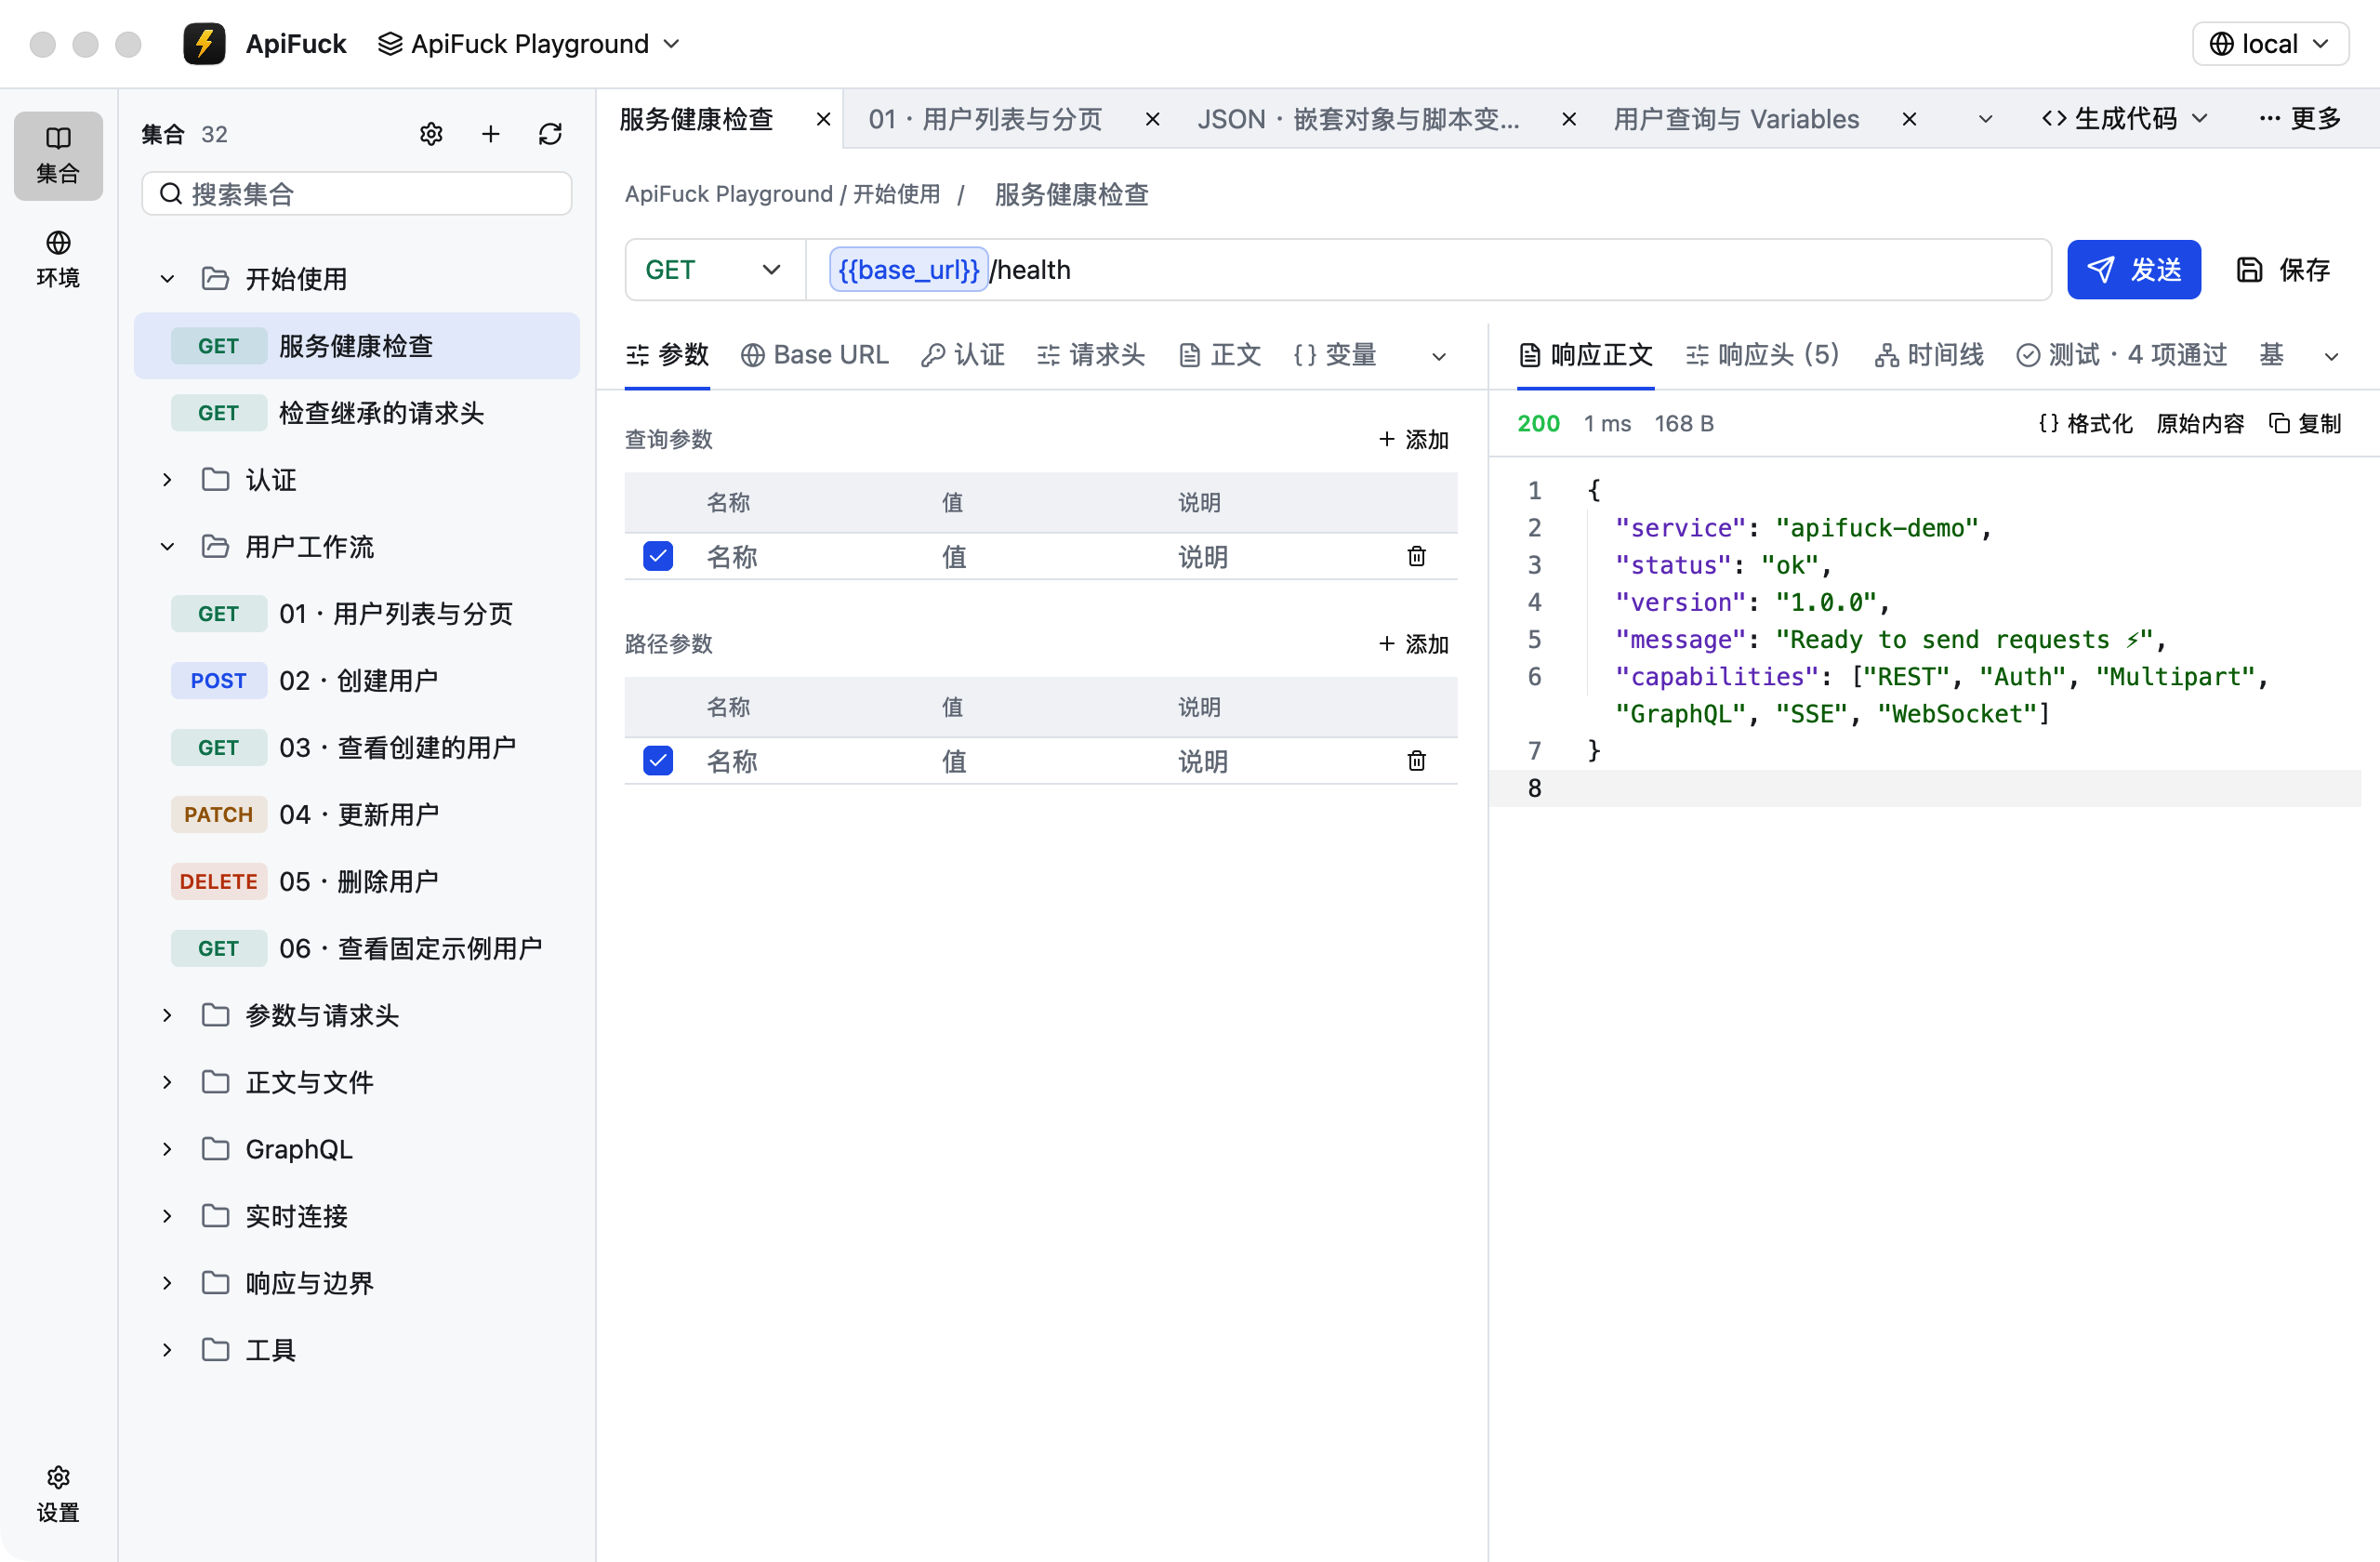This screenshot has width=2380, height=1562.
Task: Open request 检查继承的请求头
Action: coord(357,413)
